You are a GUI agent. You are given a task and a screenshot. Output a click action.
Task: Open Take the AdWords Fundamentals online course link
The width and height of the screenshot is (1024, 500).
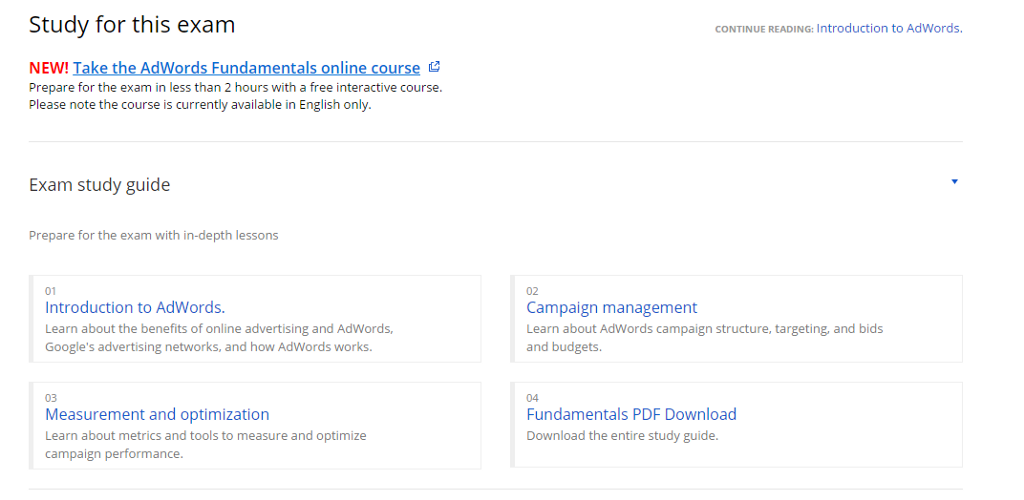[246, 68]
